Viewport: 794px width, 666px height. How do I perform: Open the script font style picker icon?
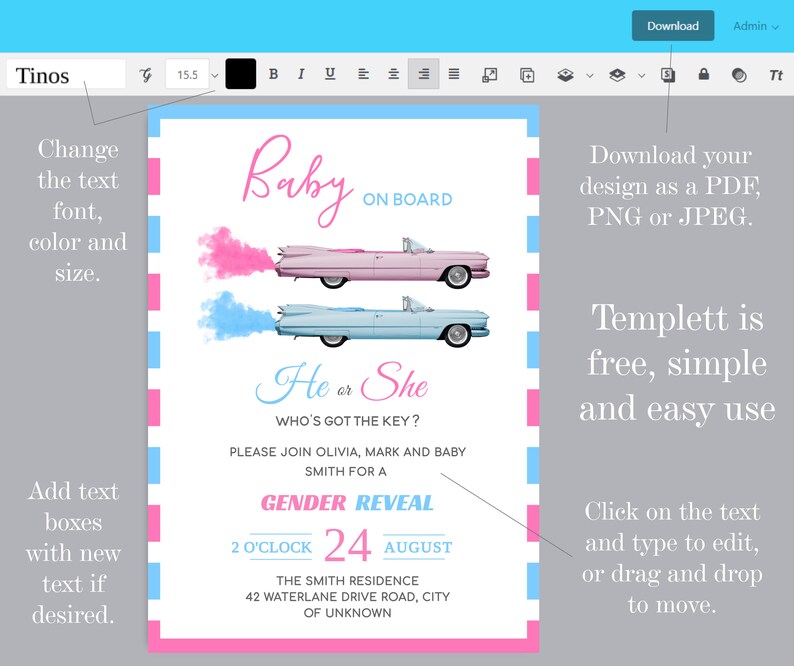point(146,75)
